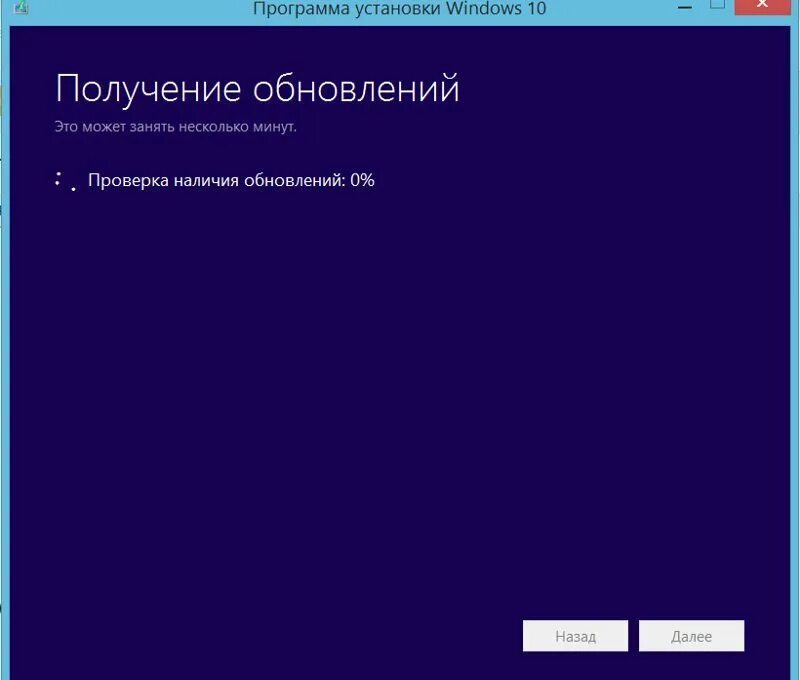The width and height of the screenshot is (800, 680).
Task: Maximize the setup program window
Action: click(x=717, y=5)
